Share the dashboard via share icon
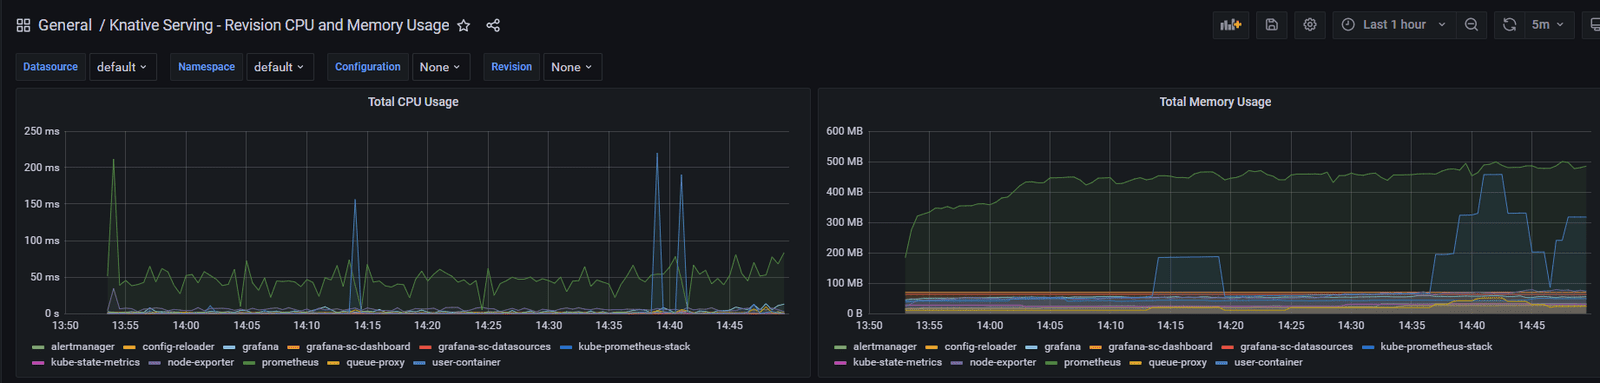Image resolution: width=1600 pixels, height=383 pixels. 493,25
